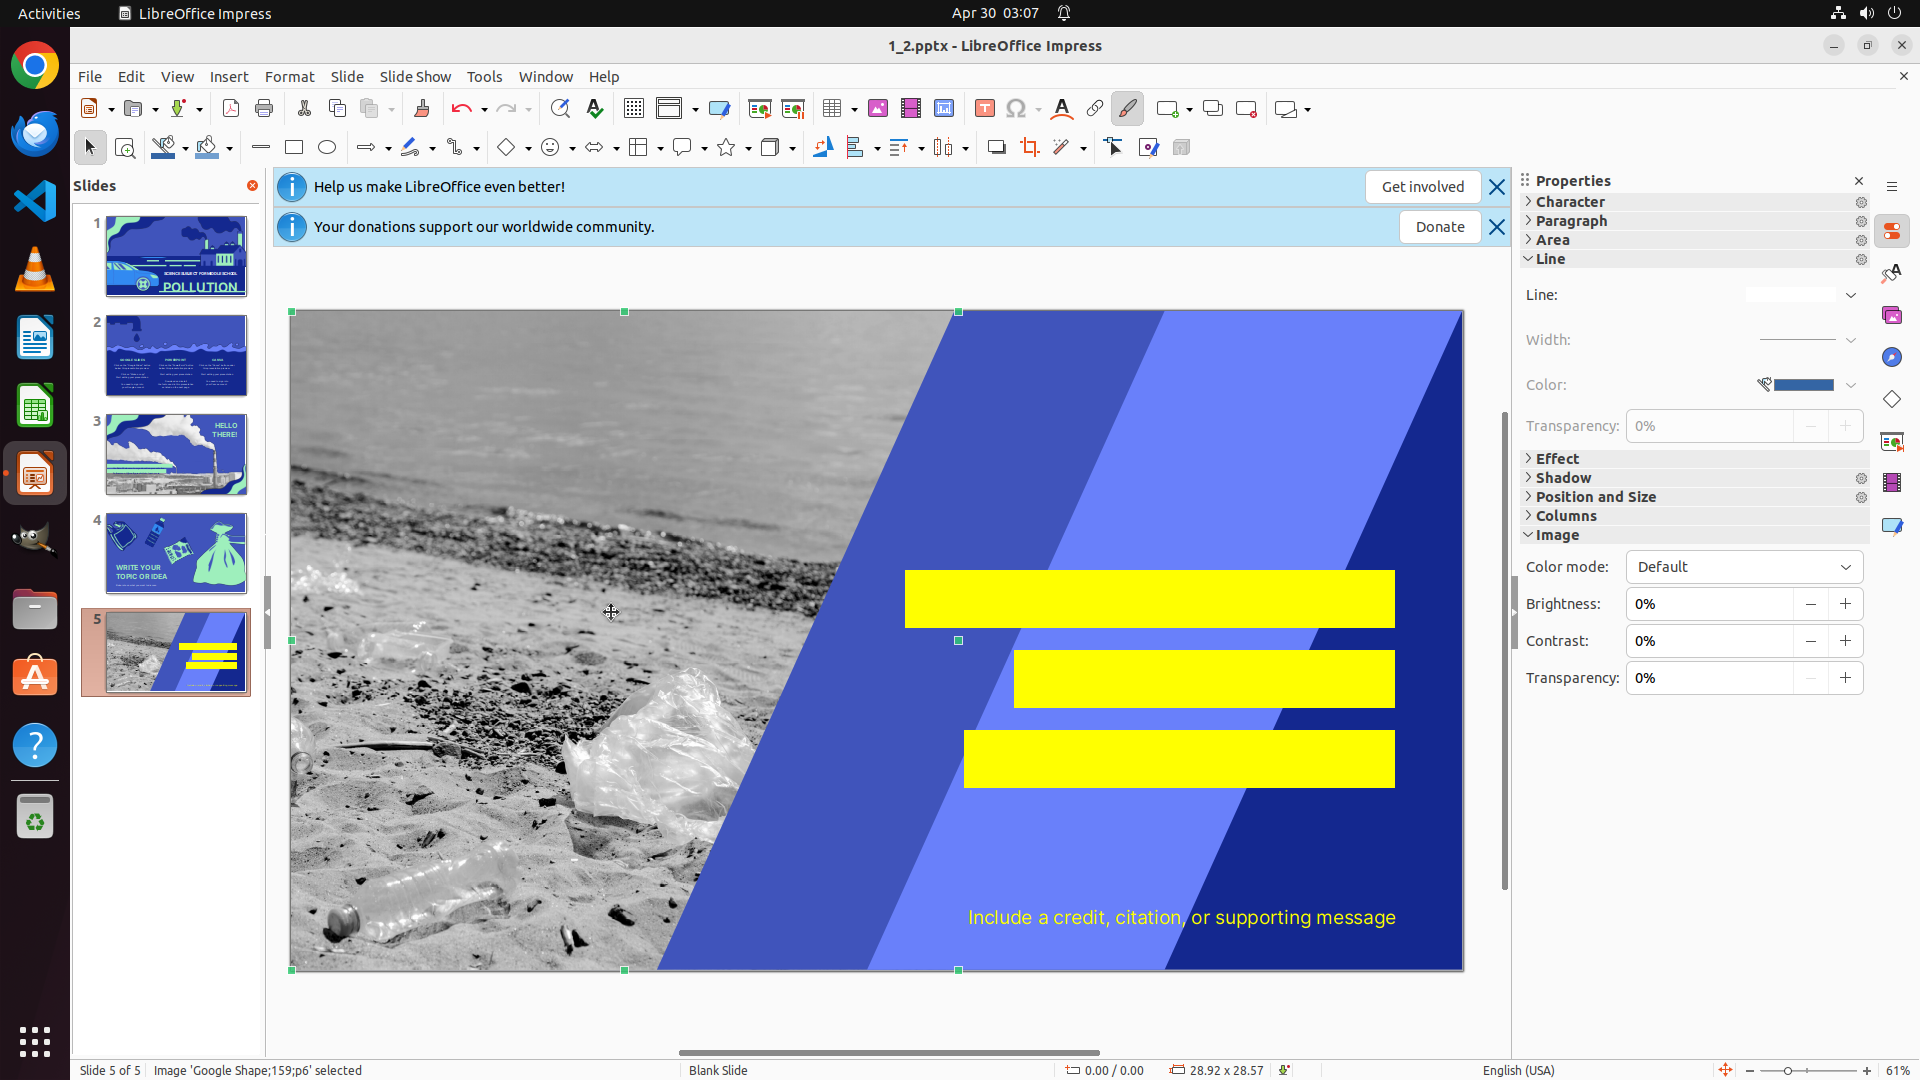The height and width of the screenshot is (1080, 1920).
Task: Open sidebar Gallery deck icon
Action: 1892,316
